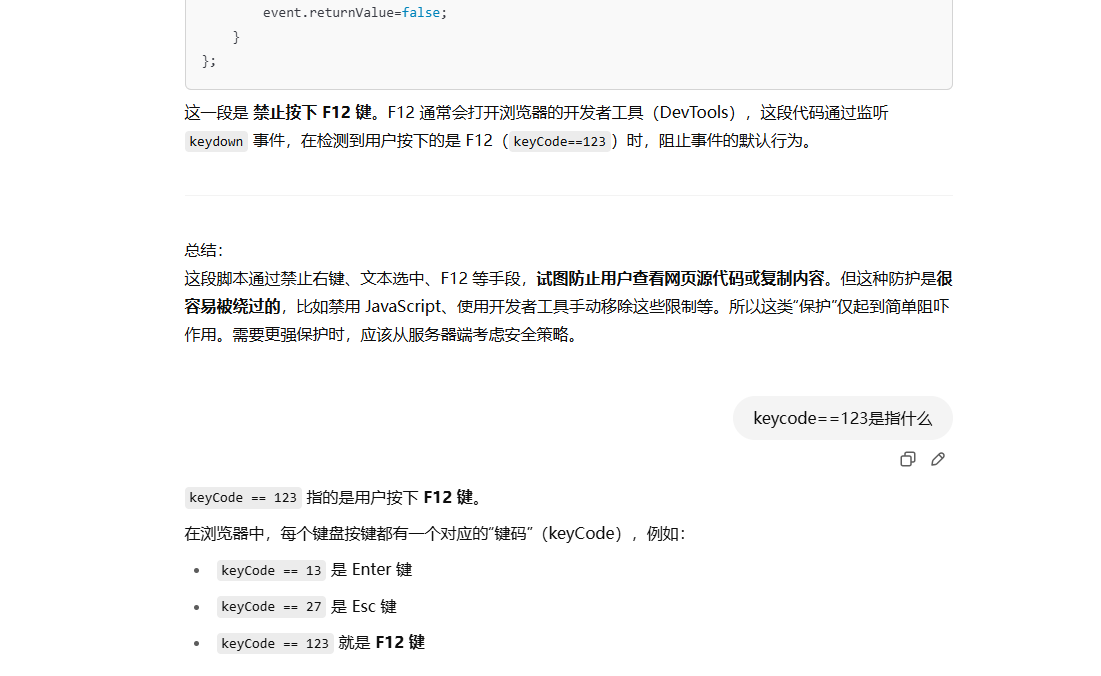The height and width of the screenshot is (676, 1101).
Task: Click the "keyCode == 123" code in the bullet list
Action: 275,643
